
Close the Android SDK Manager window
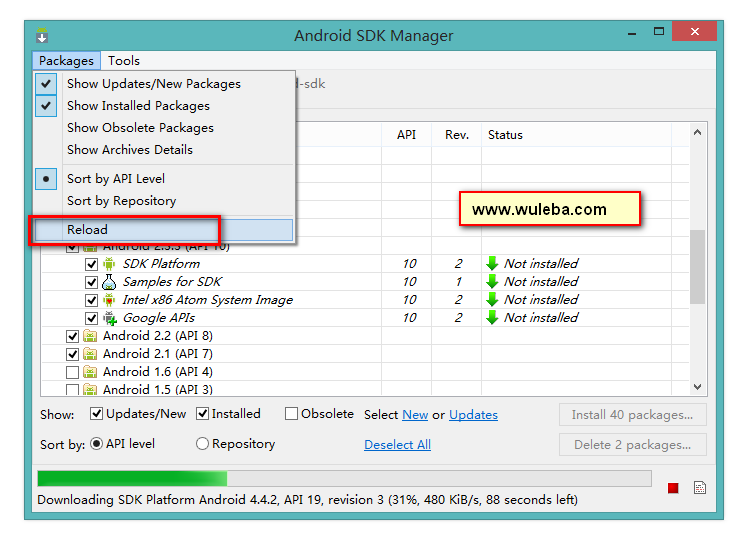694,32
